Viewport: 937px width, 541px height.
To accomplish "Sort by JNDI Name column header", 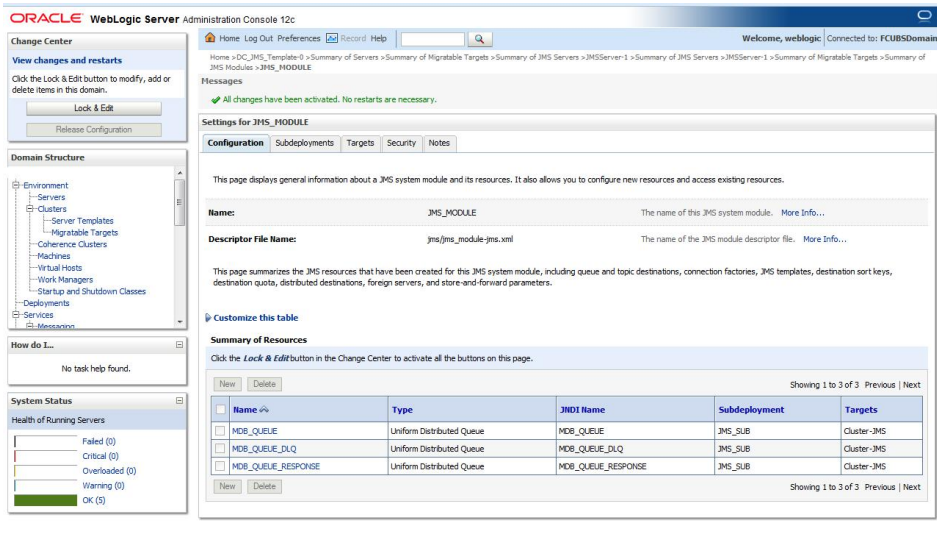I will 582,409.
